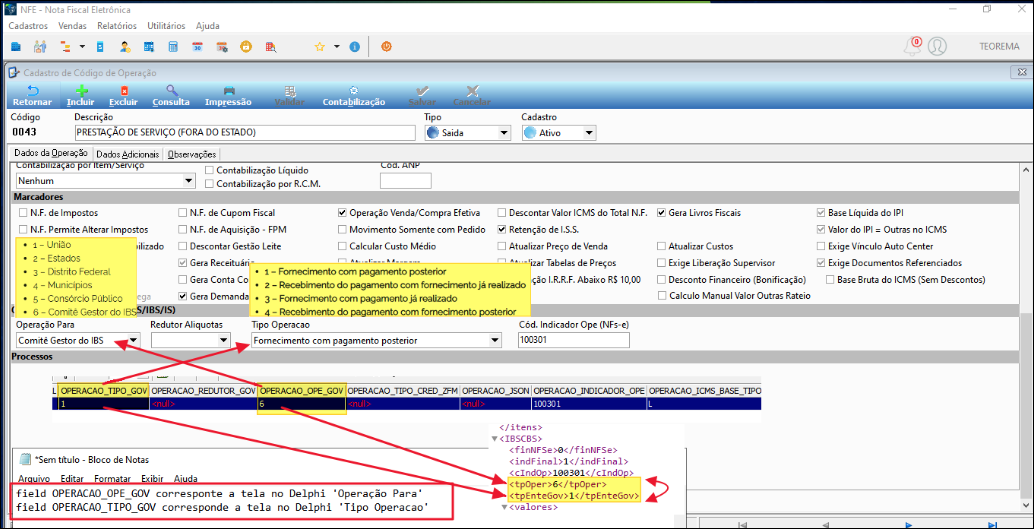1034x529 pixels.
Task: Check Movimento Somente com Pedido
Action: pyautogui.click(x=342, y=230)
